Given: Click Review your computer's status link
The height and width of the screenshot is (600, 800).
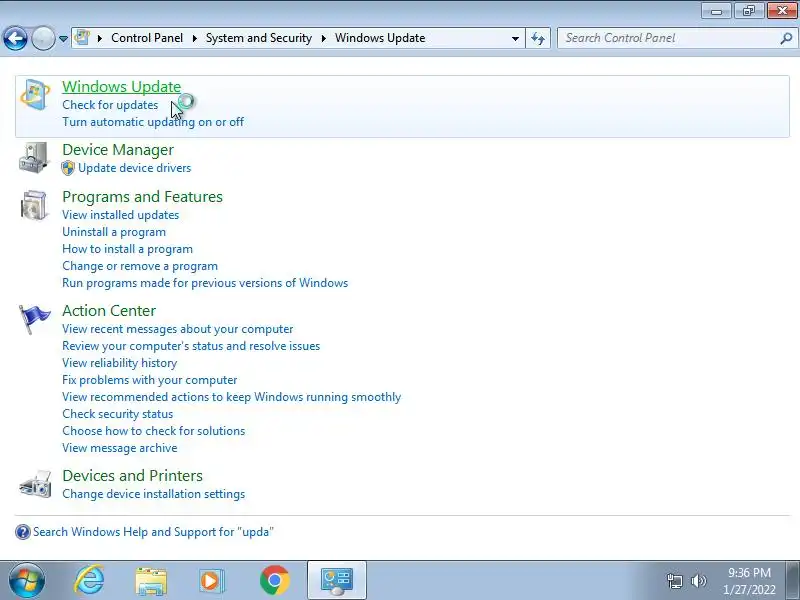Looking at the screenshot, I should click(191, 346).
